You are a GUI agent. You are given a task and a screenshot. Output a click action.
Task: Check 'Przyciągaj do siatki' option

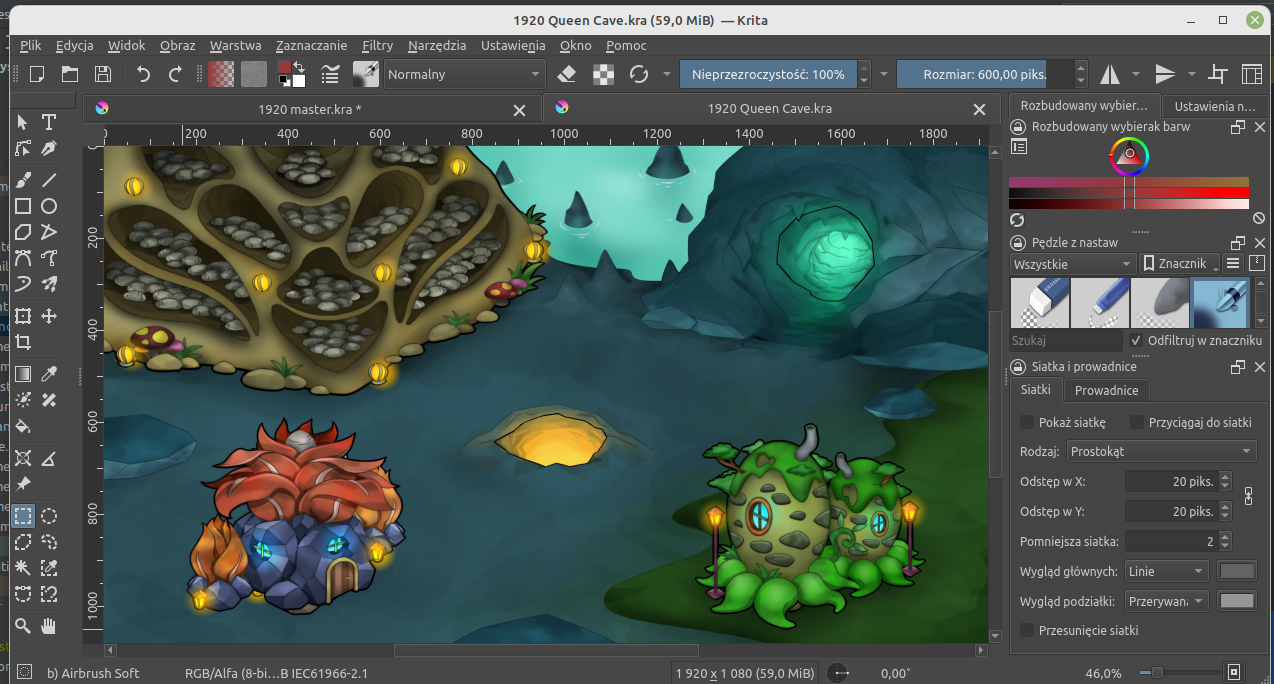[x=1137, y=422]
